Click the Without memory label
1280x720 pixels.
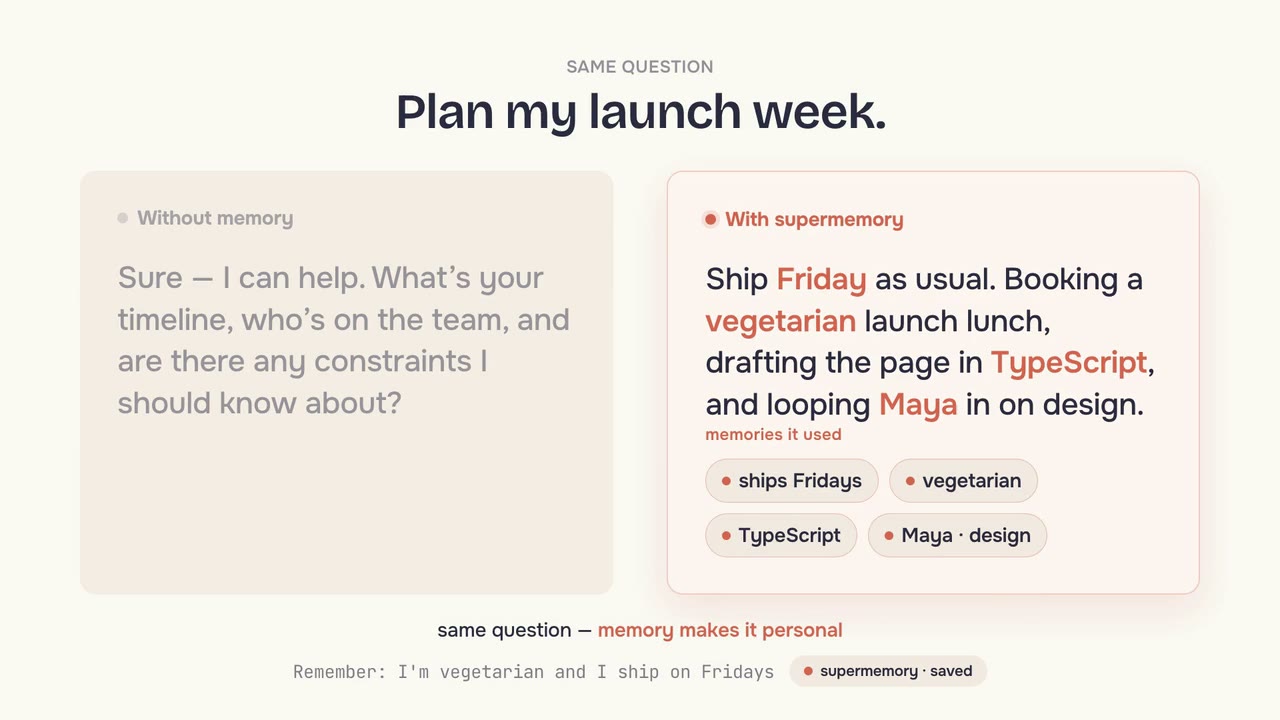pos(215,218)
